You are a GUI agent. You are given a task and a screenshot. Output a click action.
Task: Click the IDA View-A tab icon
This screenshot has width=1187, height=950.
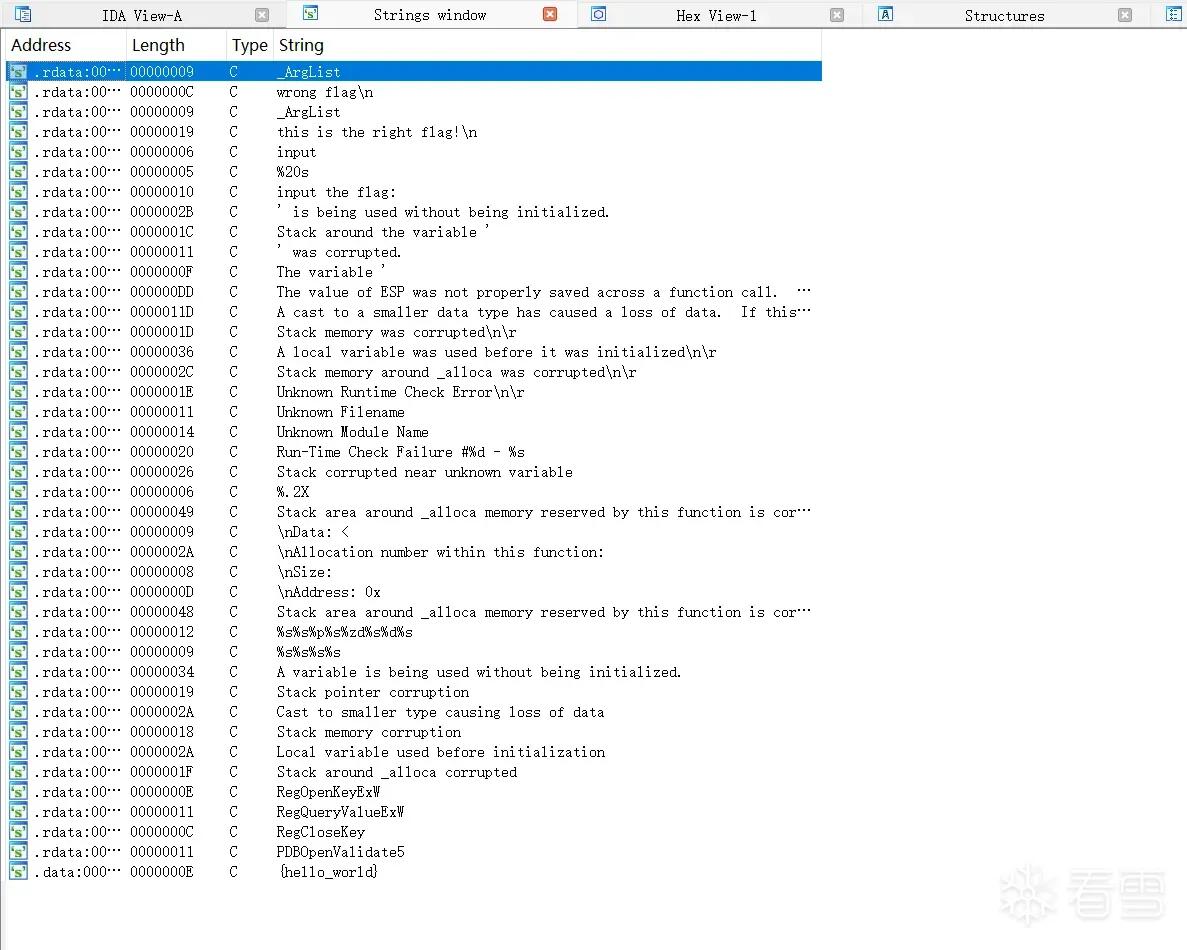pyautogui.click(x=23, y=14)
